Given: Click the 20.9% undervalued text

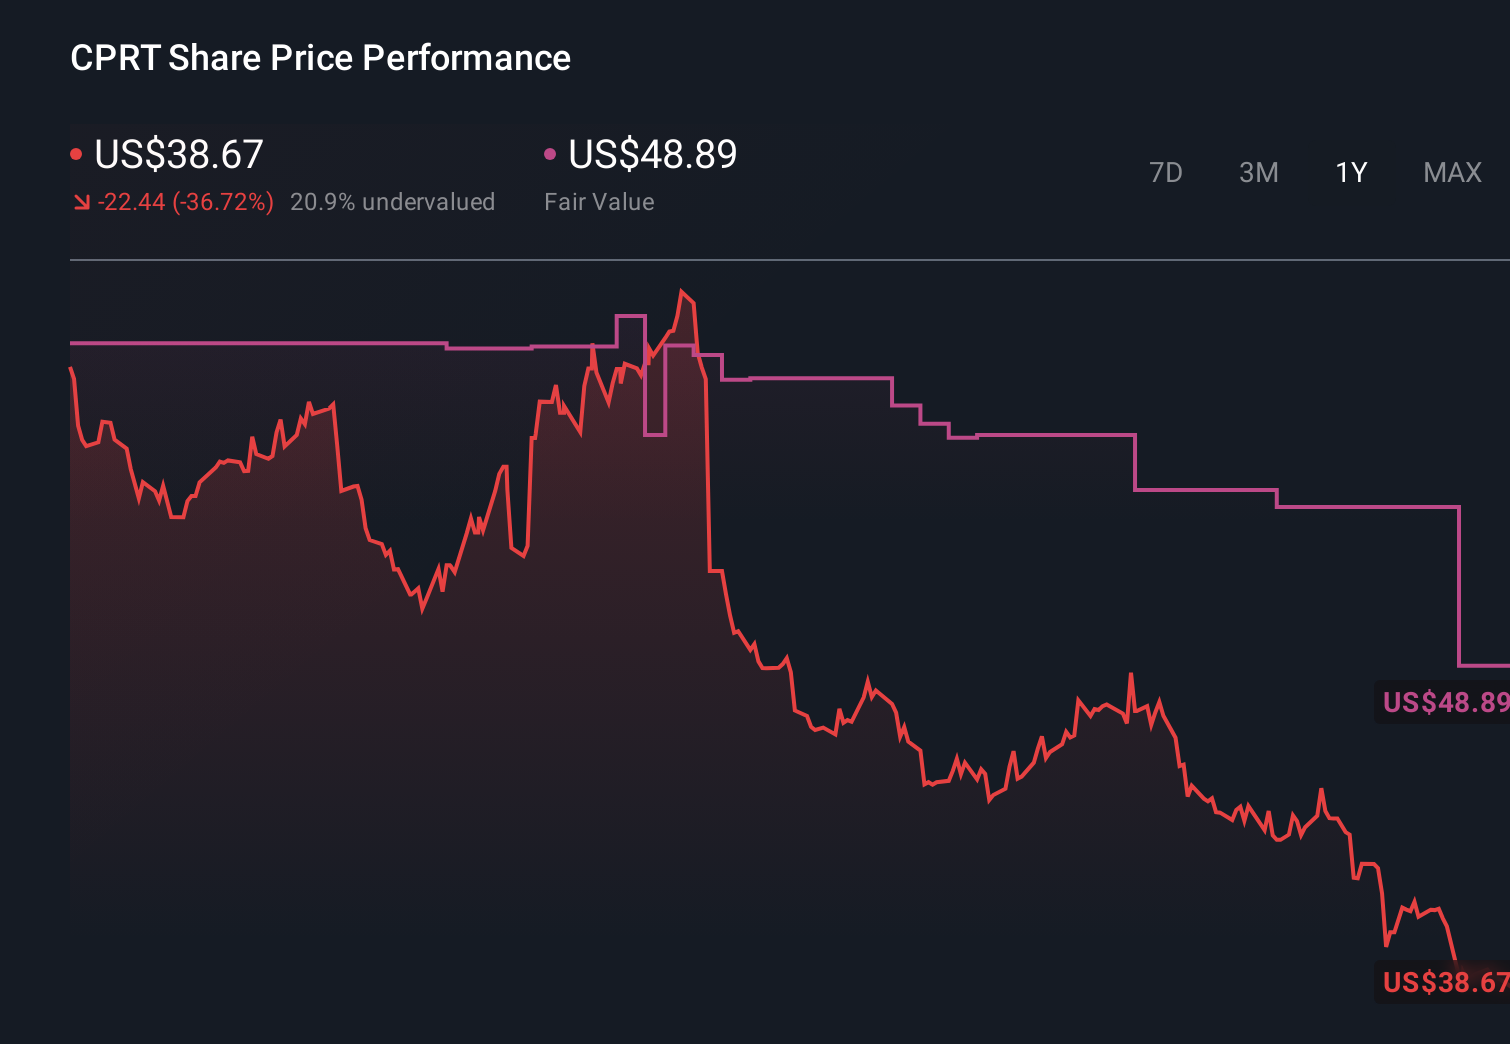Looking at the screenshot, I should coord(393,201).
